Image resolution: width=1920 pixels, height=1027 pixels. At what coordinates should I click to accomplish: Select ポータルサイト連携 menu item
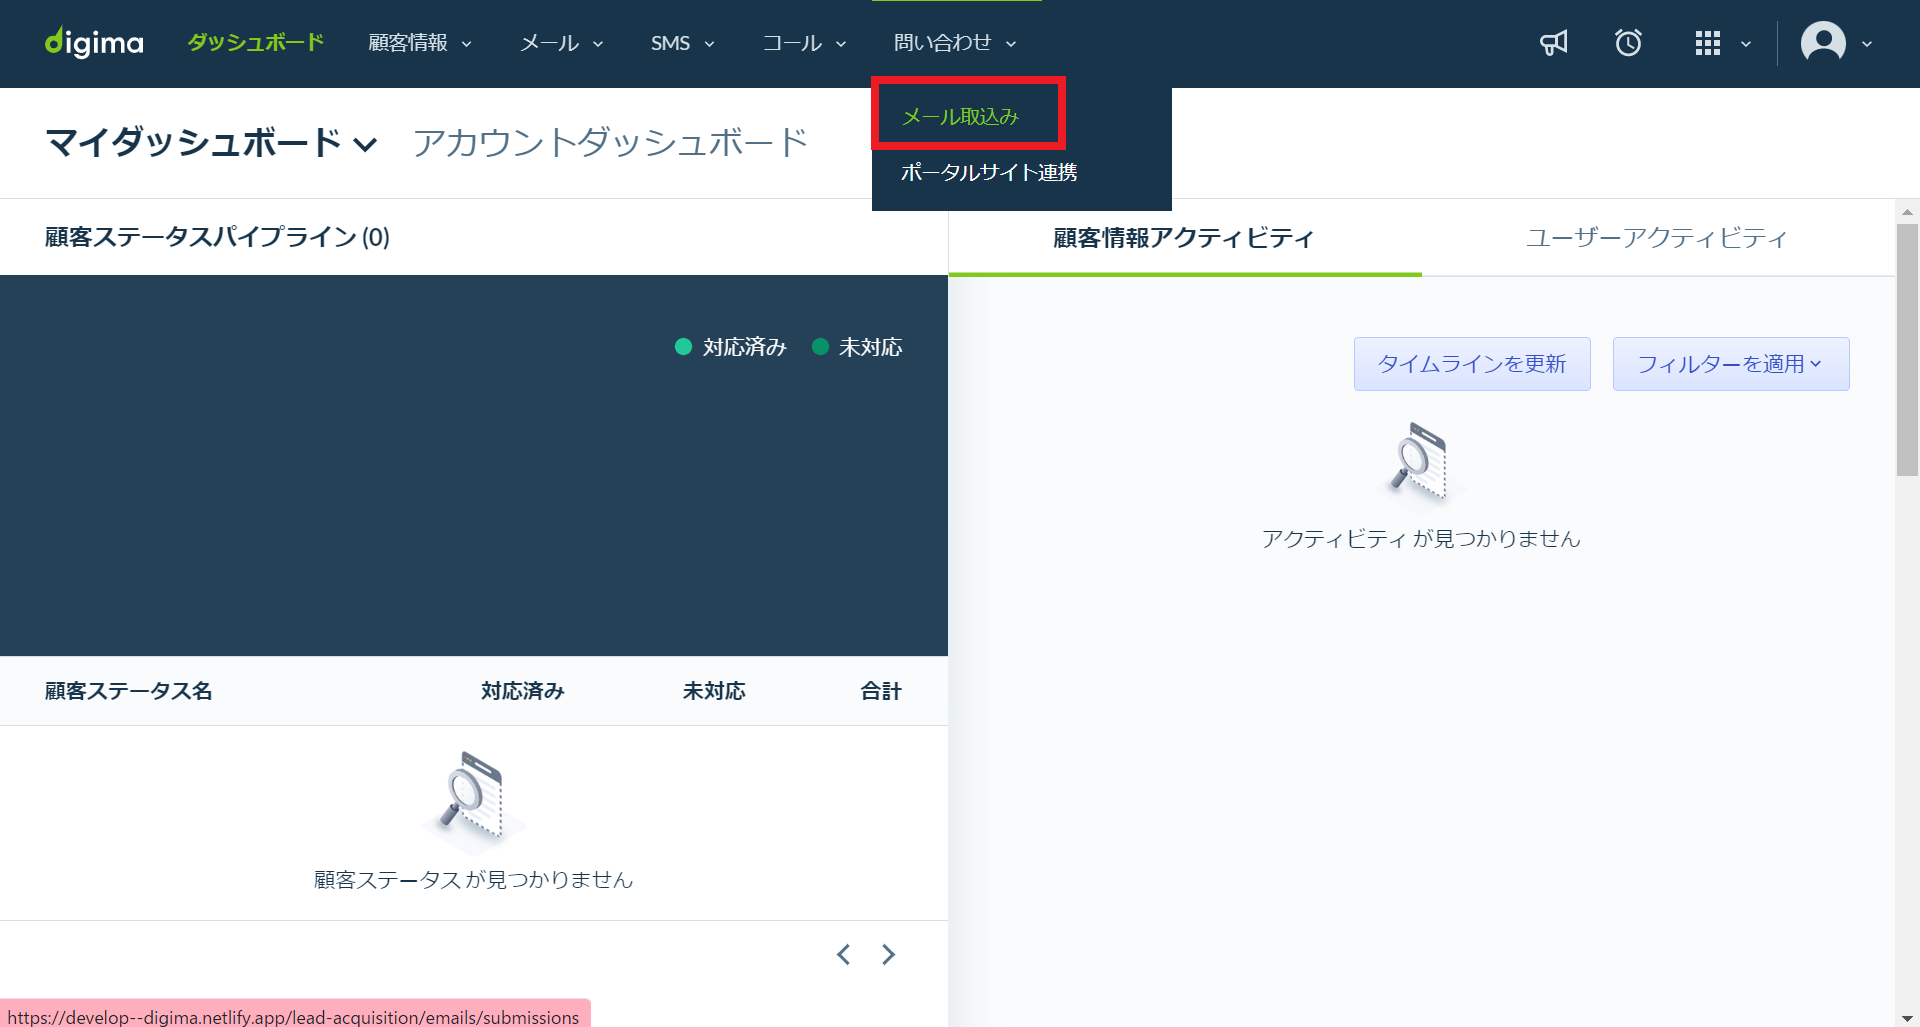(x=988, y=172)
